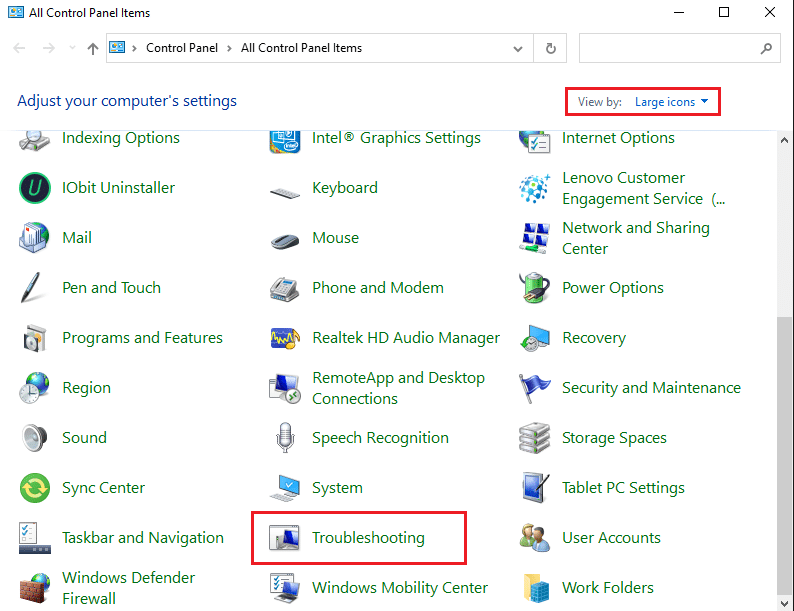Click the Refresh button beside address bar
Screen dimensions: 794x611
550,48
